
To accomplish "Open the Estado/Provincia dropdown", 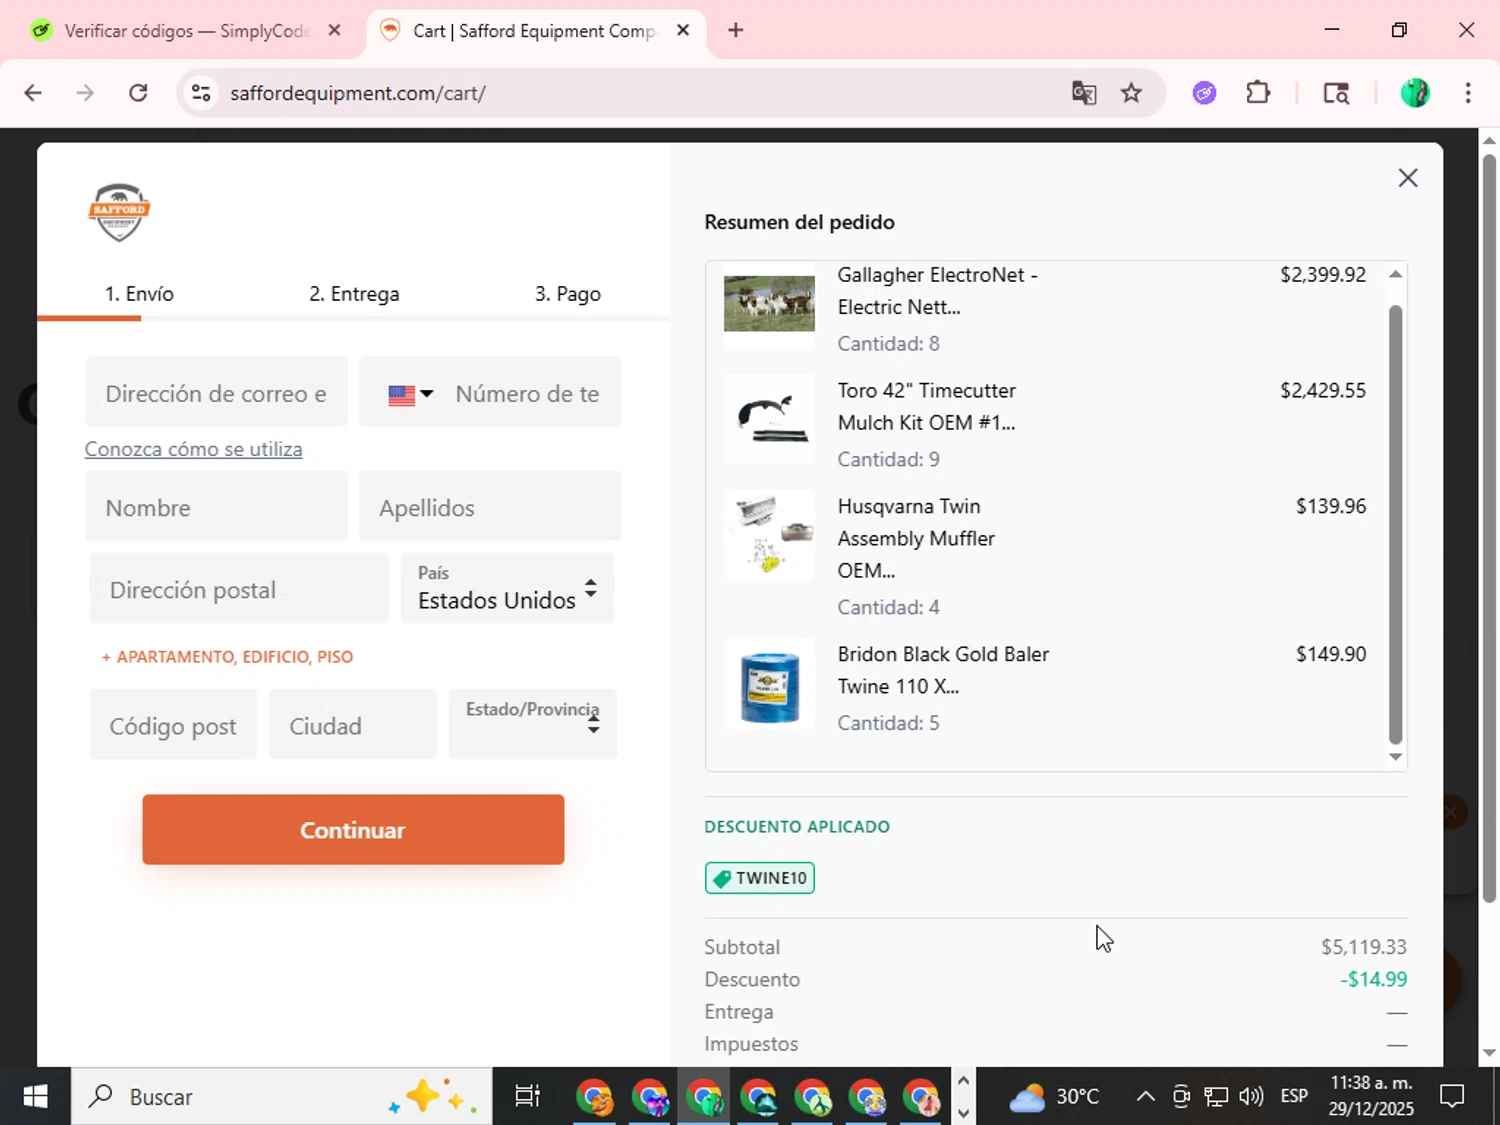I will pyautogui.click(x=533, y=723).
